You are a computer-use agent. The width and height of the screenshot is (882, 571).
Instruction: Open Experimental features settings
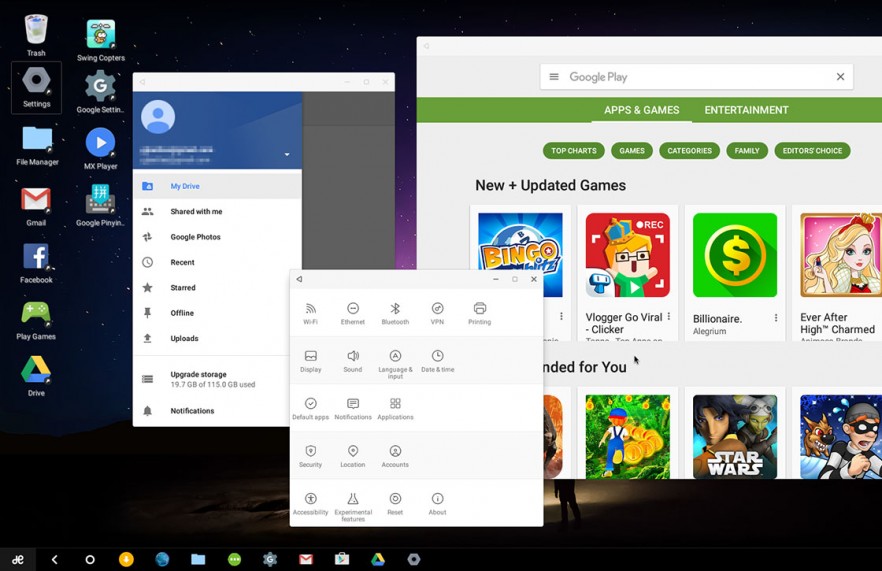pos(353,507)
